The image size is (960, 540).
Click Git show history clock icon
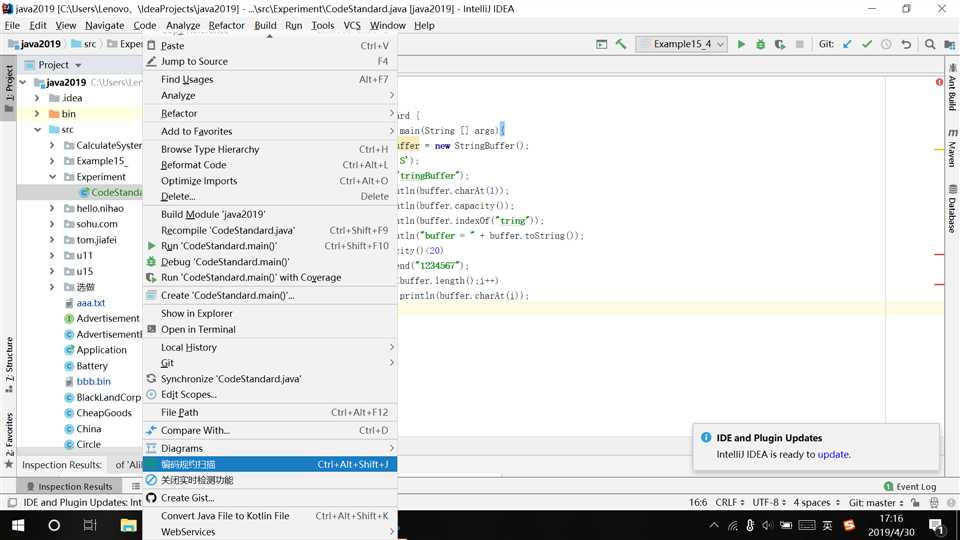(x=886, y=44)
